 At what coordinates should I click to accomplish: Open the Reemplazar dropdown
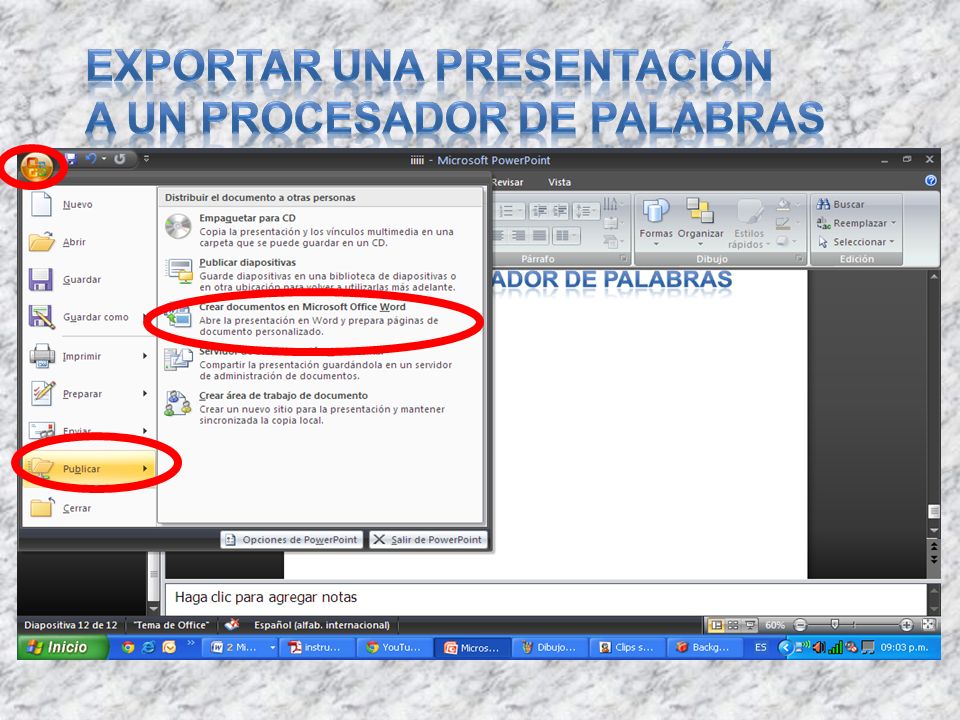pyautogui.click(x=856, y=223)
